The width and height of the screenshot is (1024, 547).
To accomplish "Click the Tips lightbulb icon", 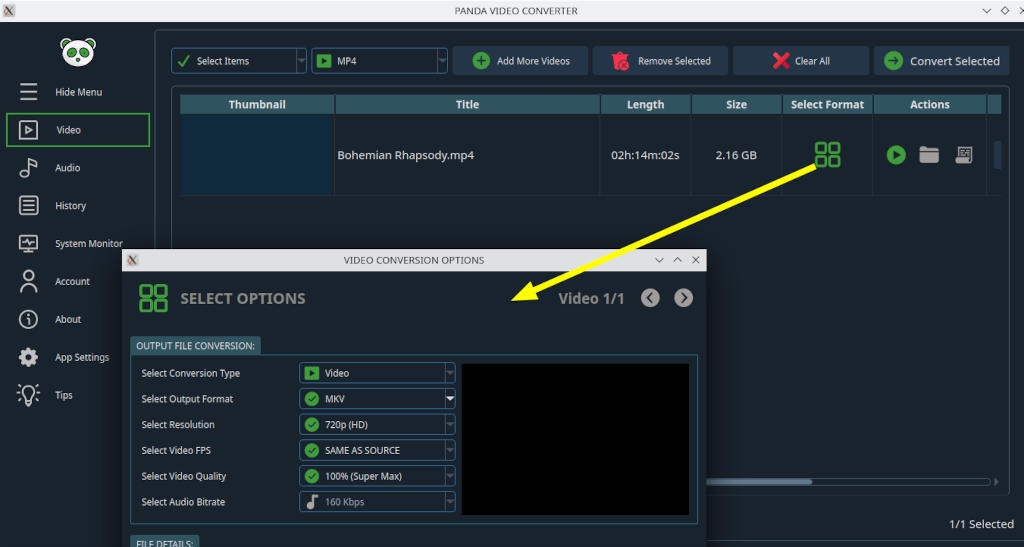I will (x=28, y=395).
